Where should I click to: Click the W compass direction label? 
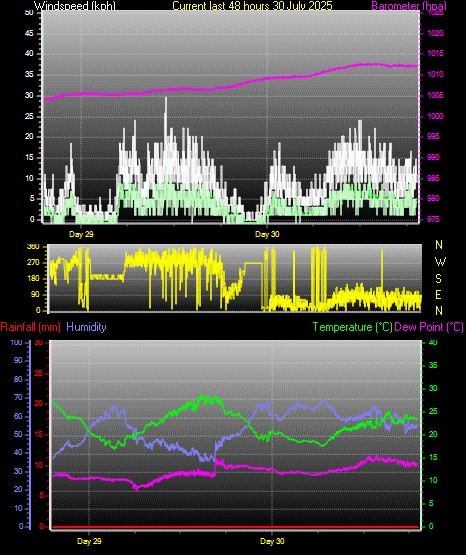coord(440,262)
